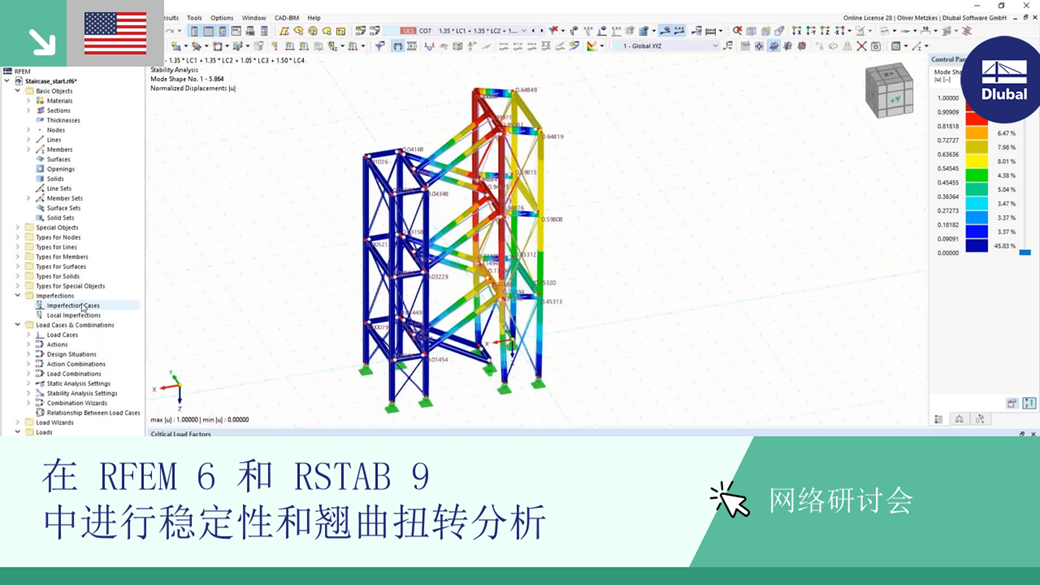Toggle the navigator panel toolbar icon
Image resolution: width=1040 pixels, height=585 pixels.
coord(194,31)
